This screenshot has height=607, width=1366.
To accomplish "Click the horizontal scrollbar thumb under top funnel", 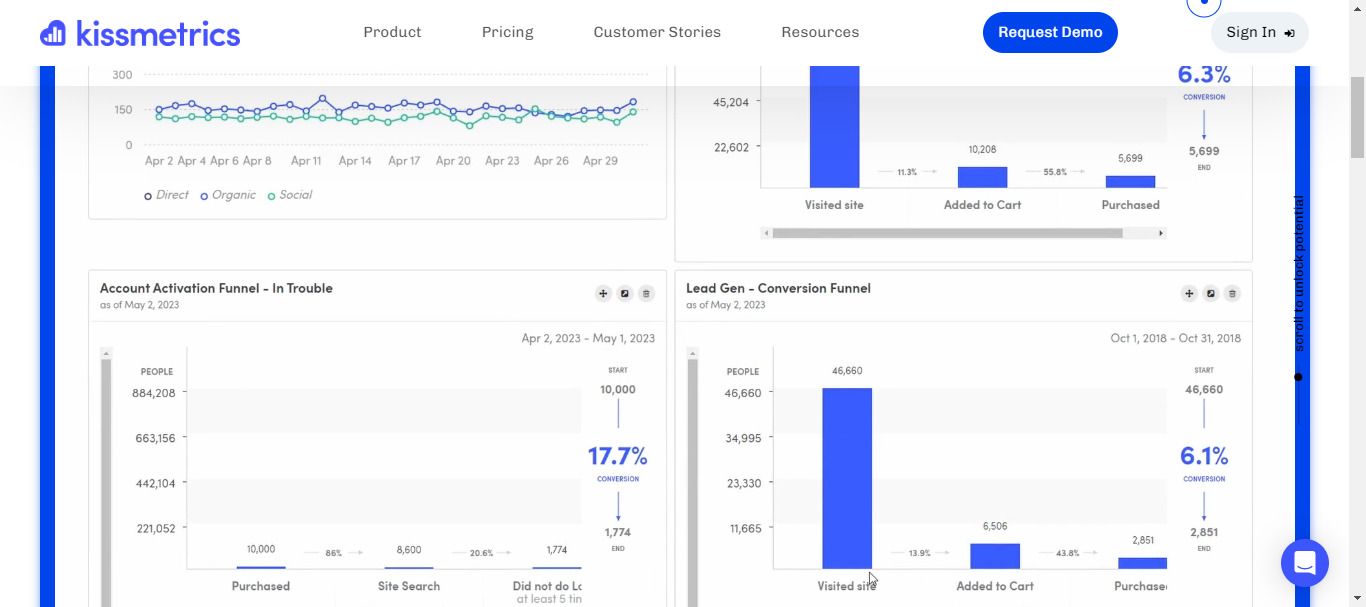I will tap(947, 233).
